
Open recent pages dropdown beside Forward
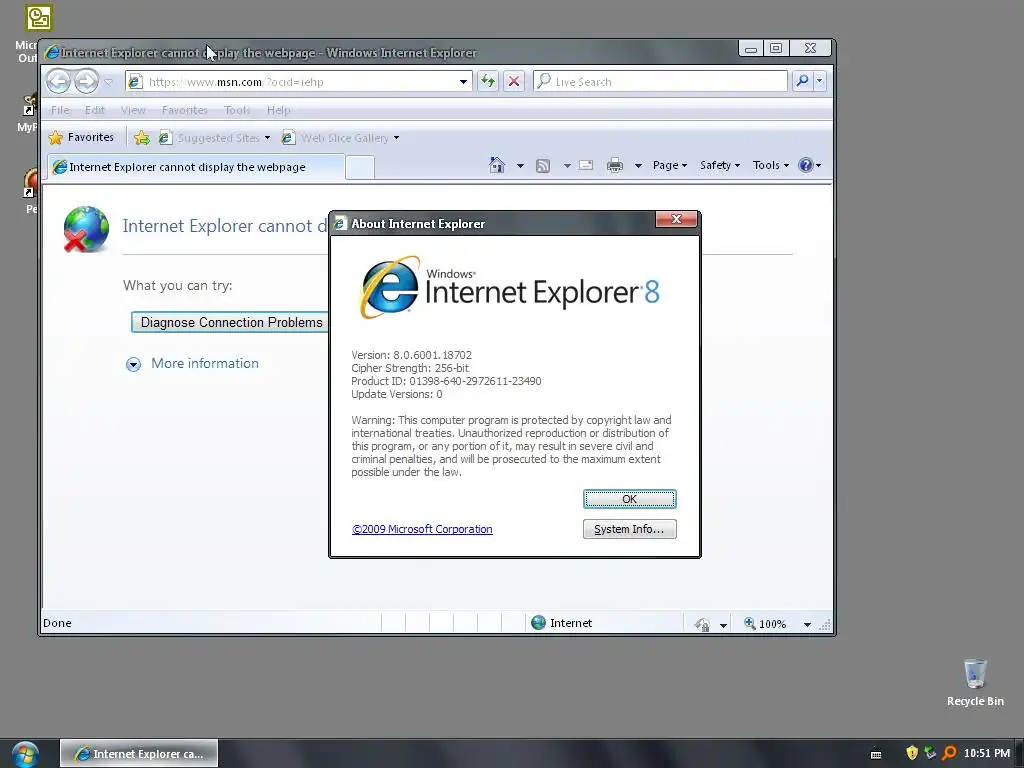pyautogui.click(x=109, y=82)
